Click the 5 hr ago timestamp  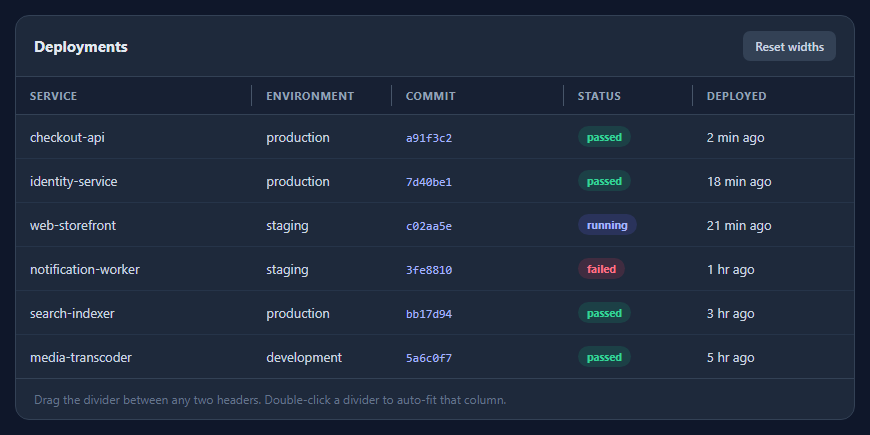point(730,357)
